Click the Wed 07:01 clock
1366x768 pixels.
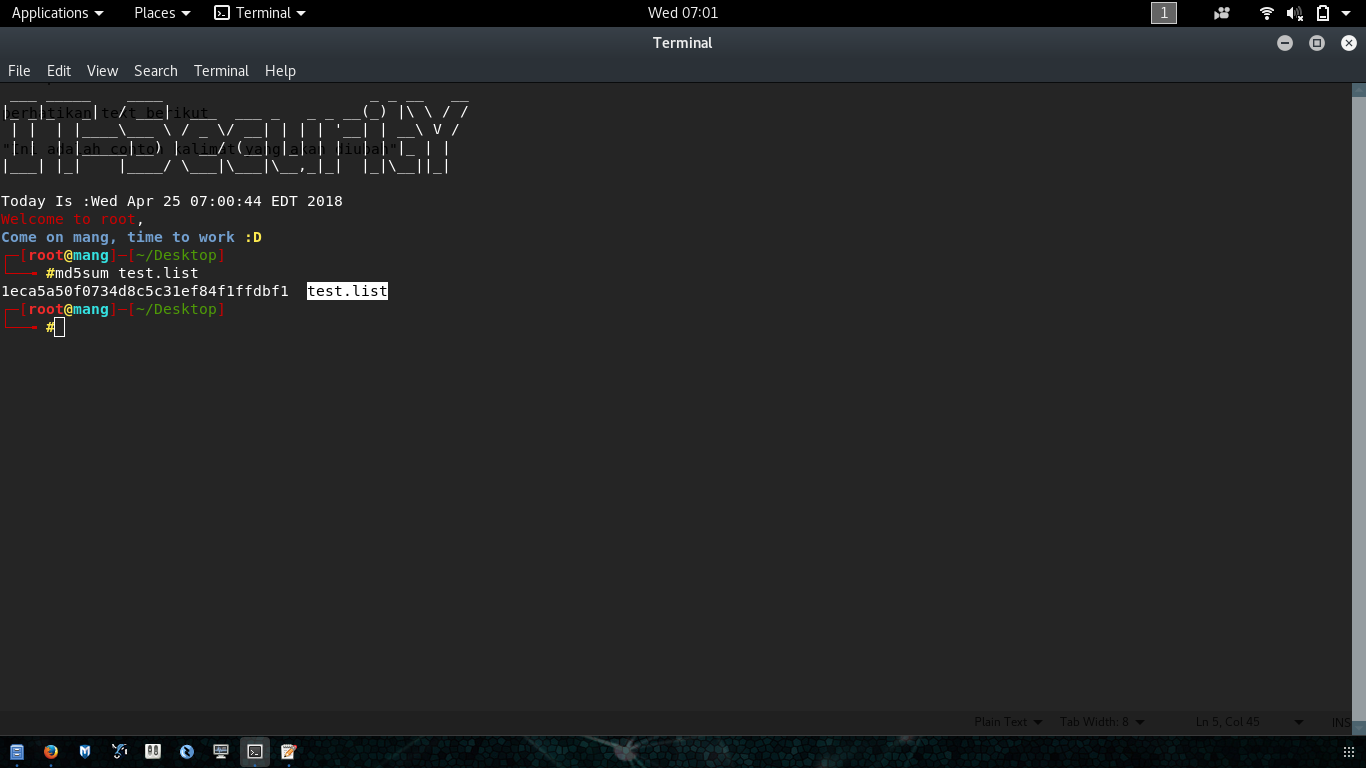tap(682, 13)
